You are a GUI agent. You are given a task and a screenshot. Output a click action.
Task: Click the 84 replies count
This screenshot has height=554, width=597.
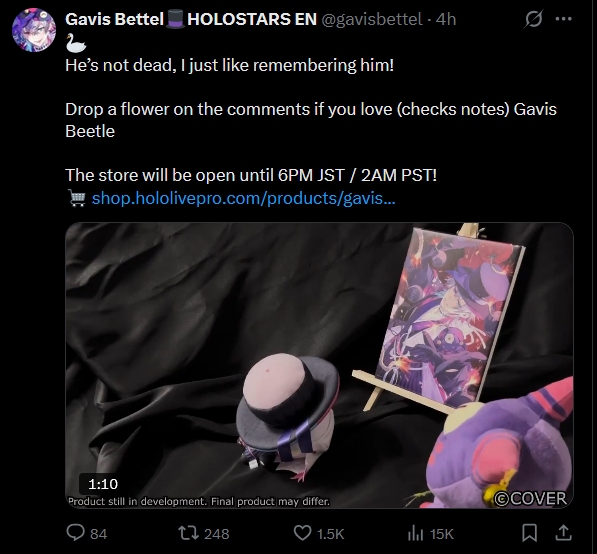point(99,534)
